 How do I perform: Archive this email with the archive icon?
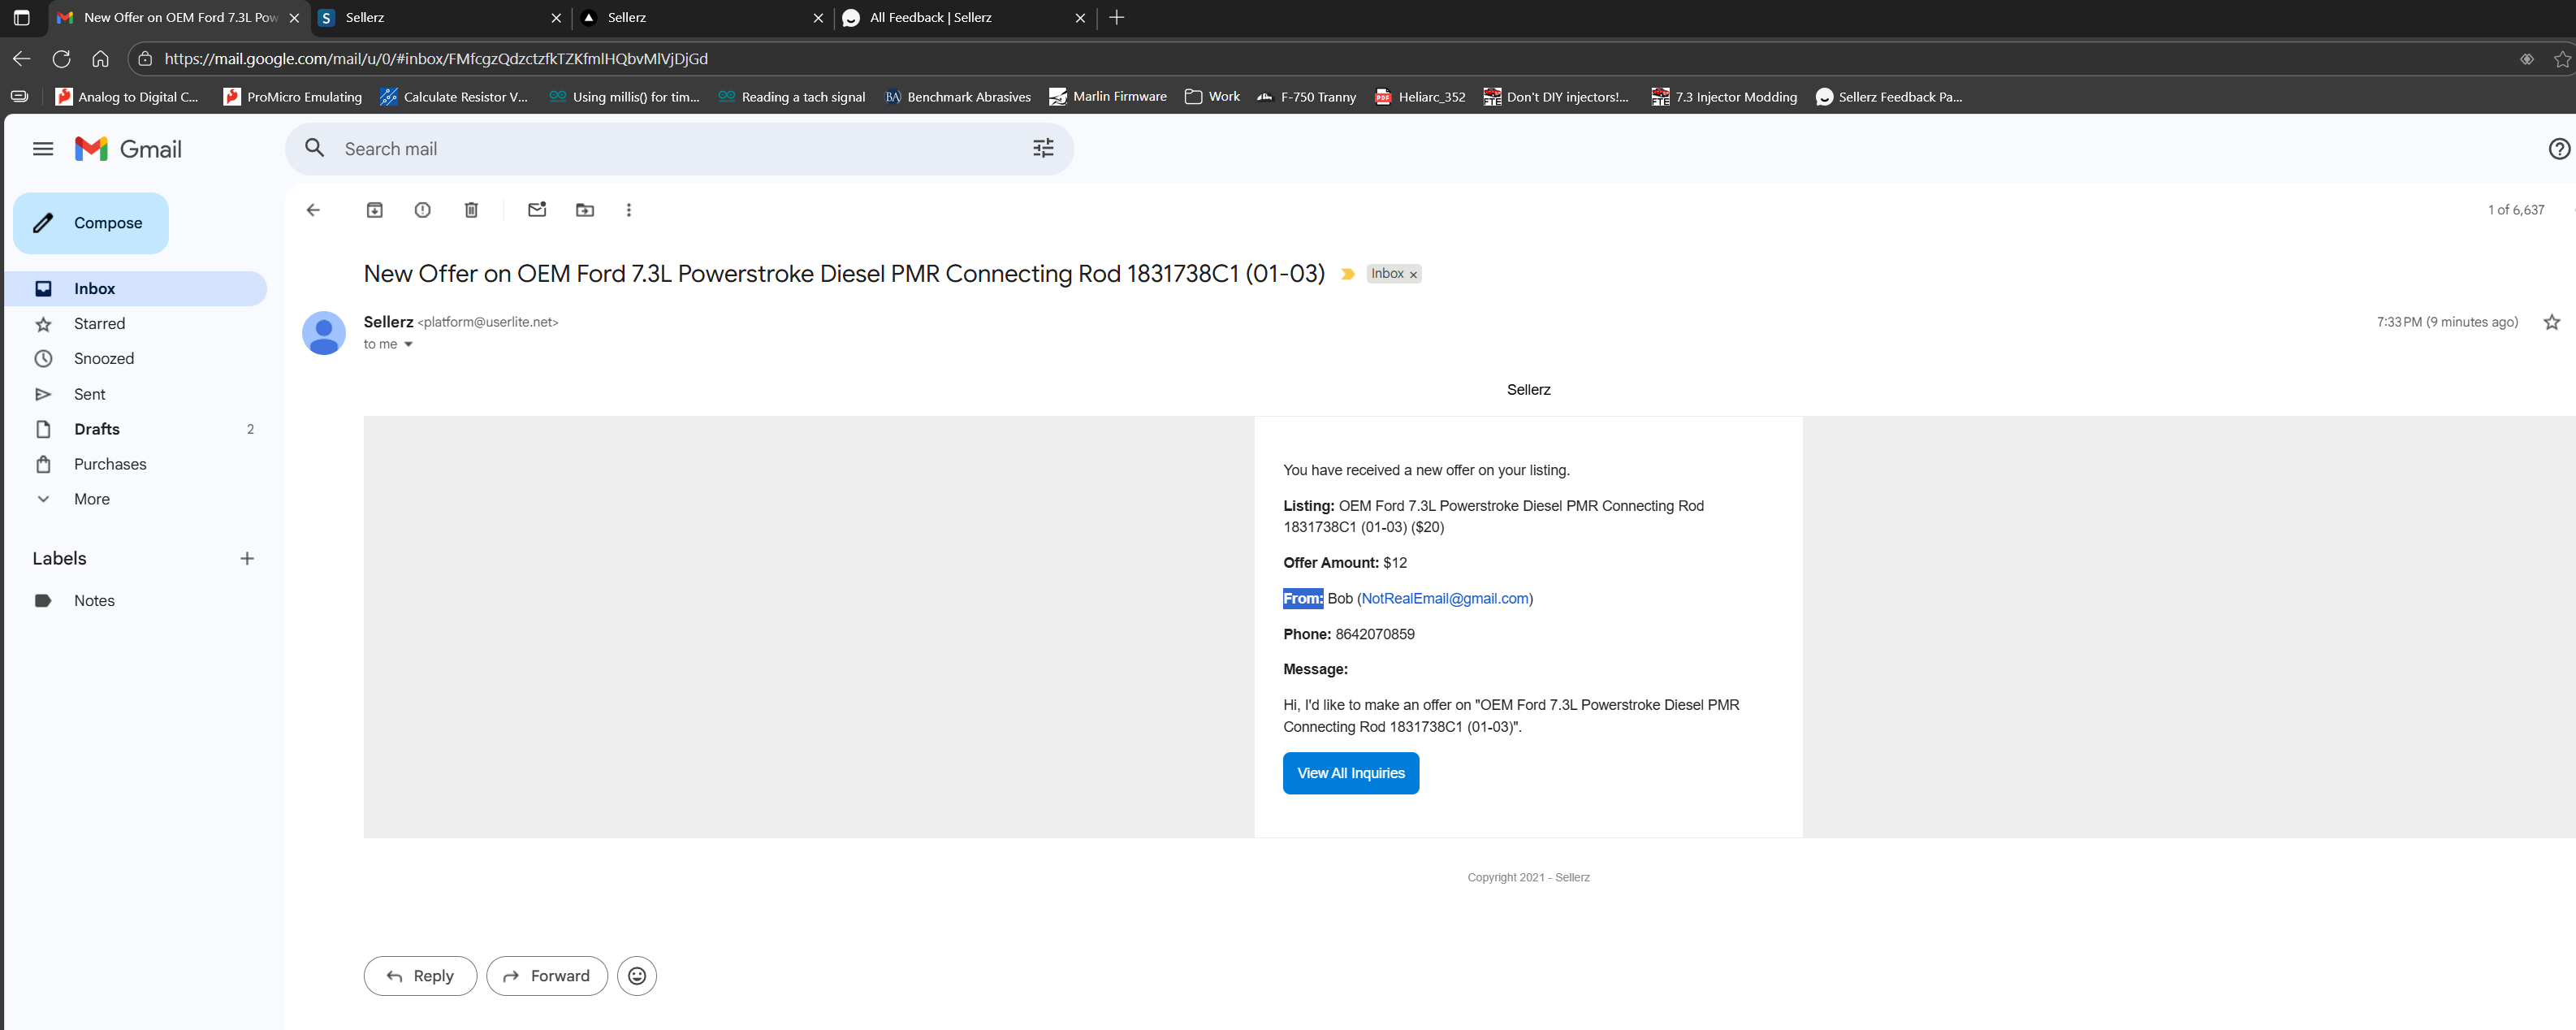pos(374,210)
